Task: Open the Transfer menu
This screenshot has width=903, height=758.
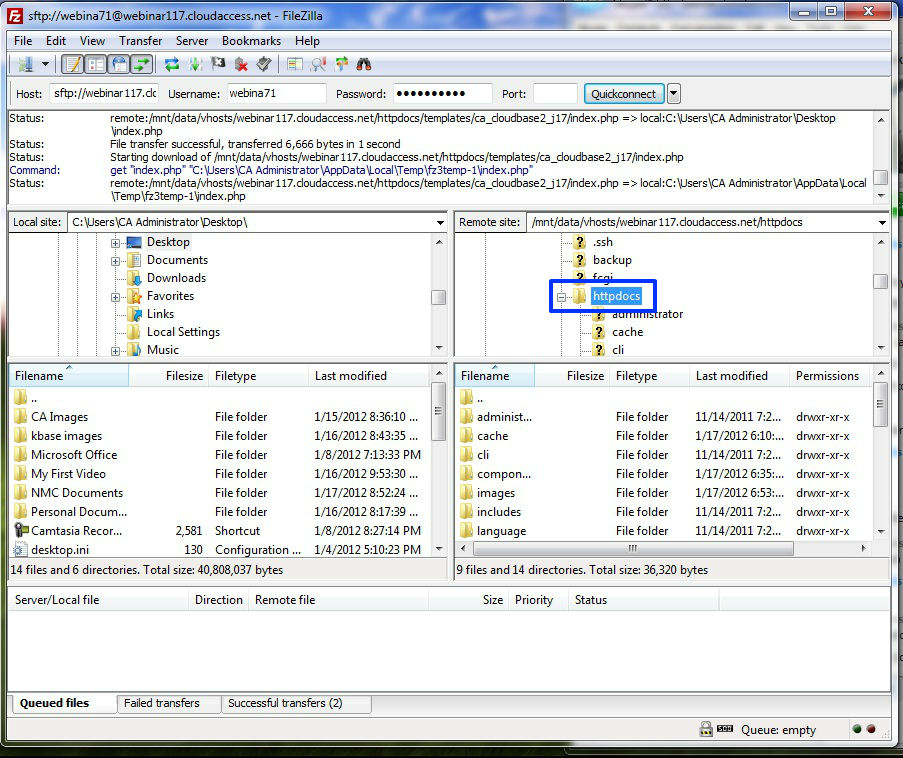Action: pos(141,41)
